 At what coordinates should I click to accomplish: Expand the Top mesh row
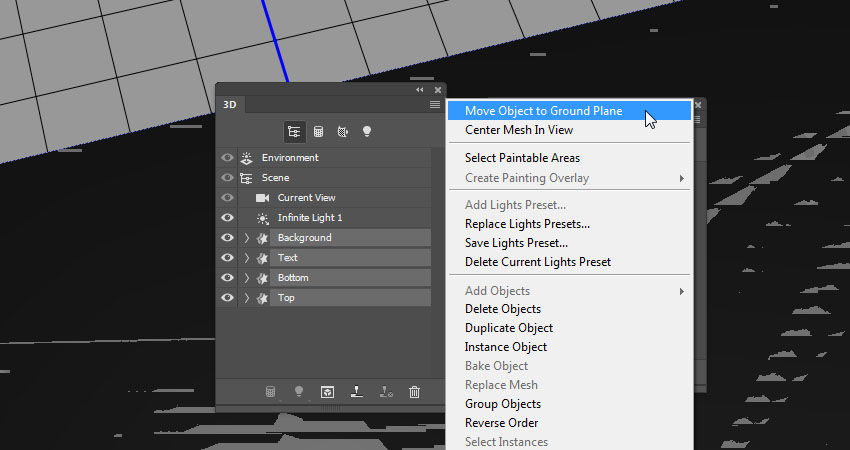247,298
